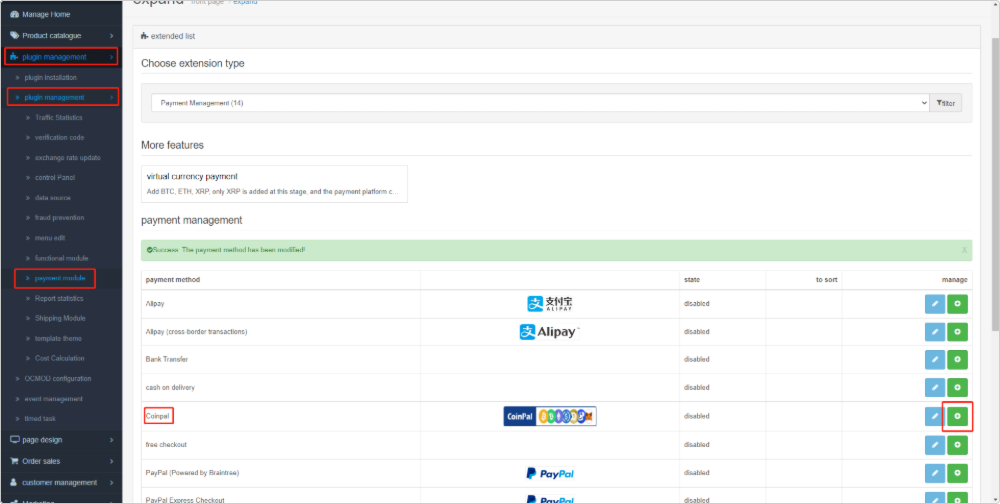Dismiss the green success alert
Viewport: 1000px width, 504px height.
tap(964, 250)
